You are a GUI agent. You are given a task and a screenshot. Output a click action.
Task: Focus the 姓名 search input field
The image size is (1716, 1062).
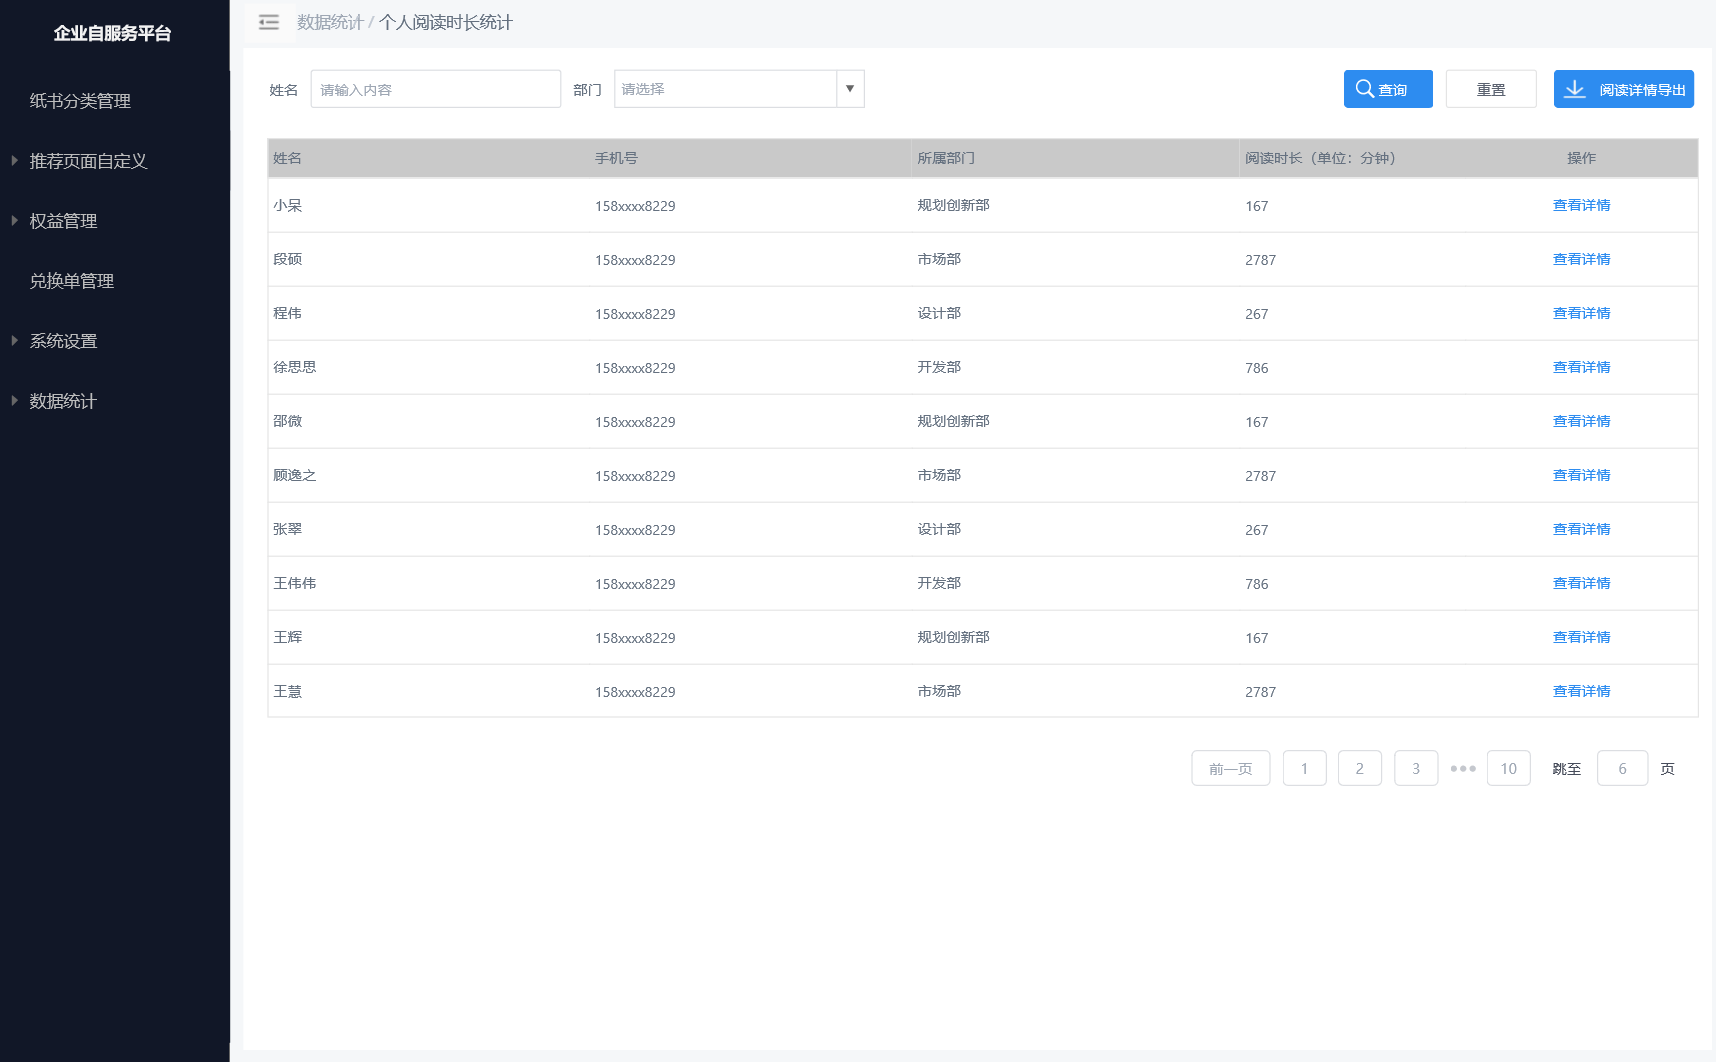click(435, 89)
